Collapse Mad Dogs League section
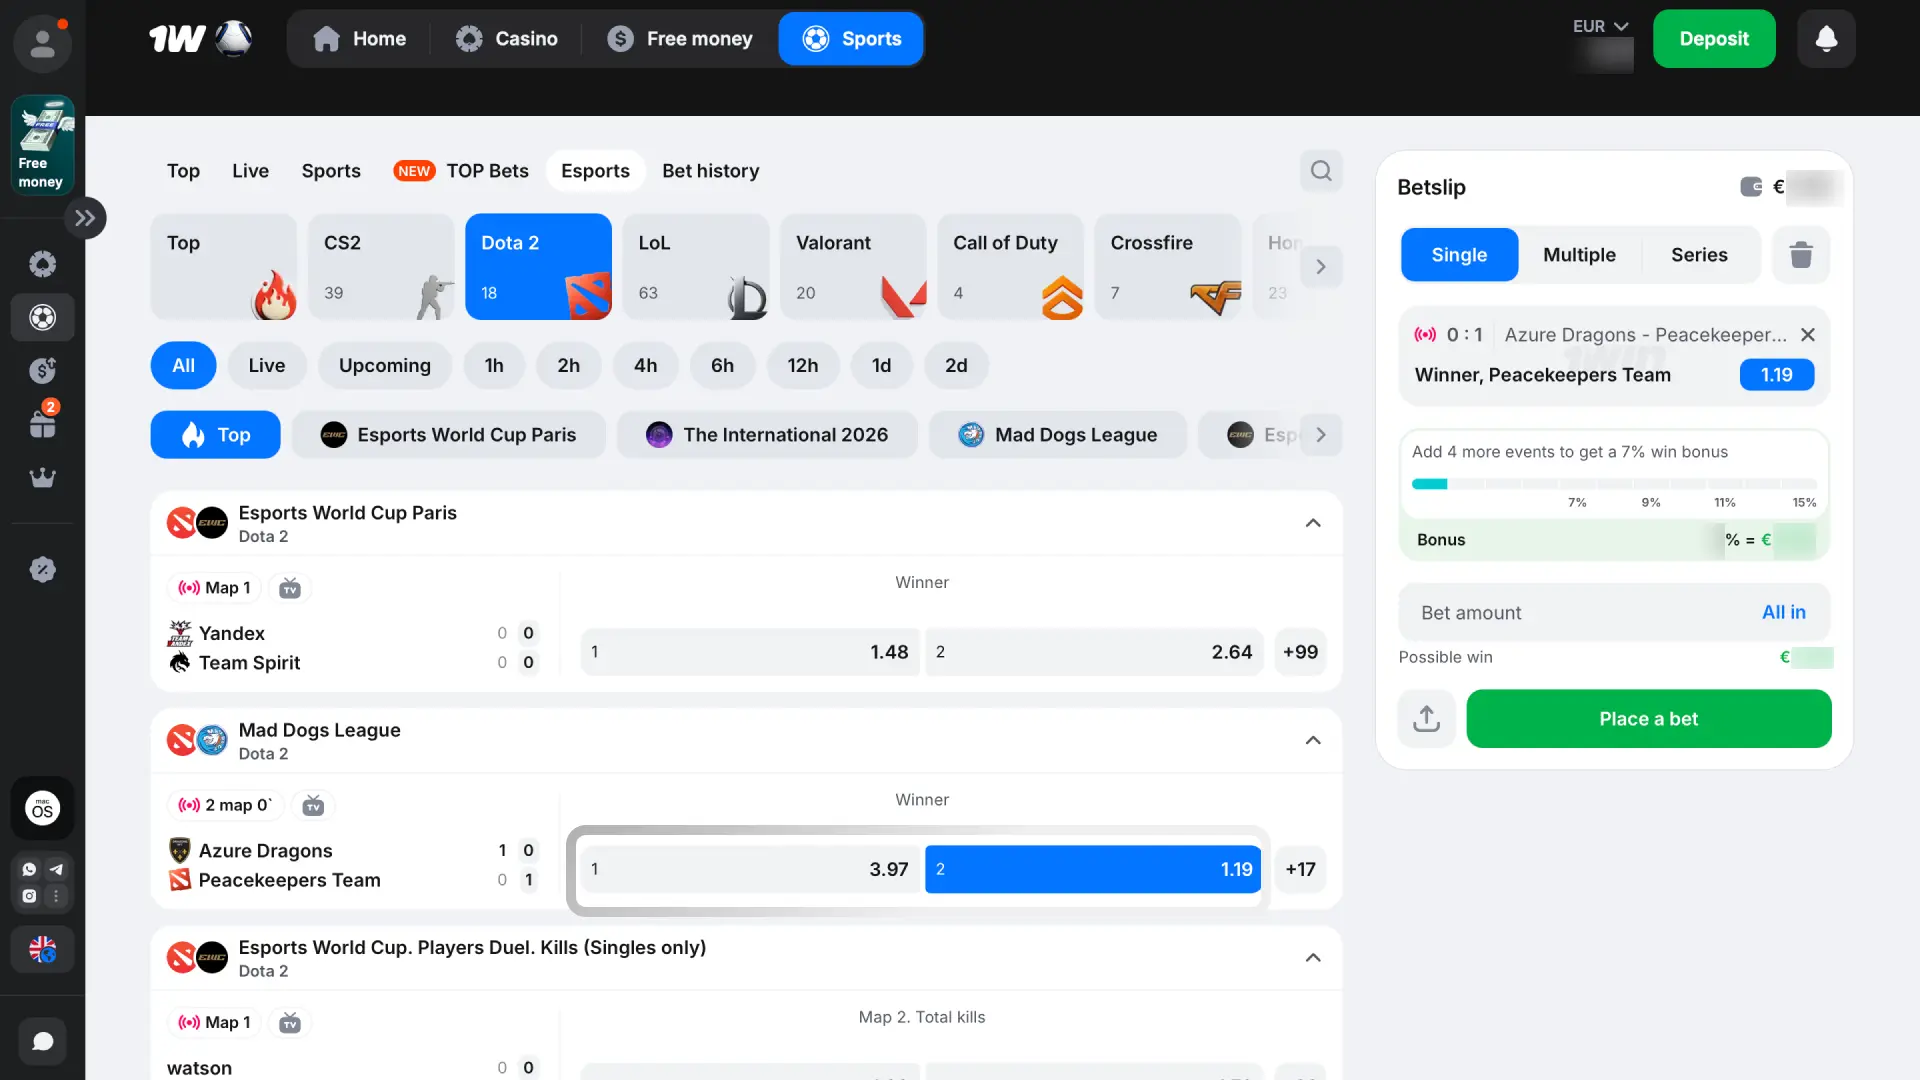Image resolution: width=1920 pixels, height=1080 pixels. [x=1313, y=740]
